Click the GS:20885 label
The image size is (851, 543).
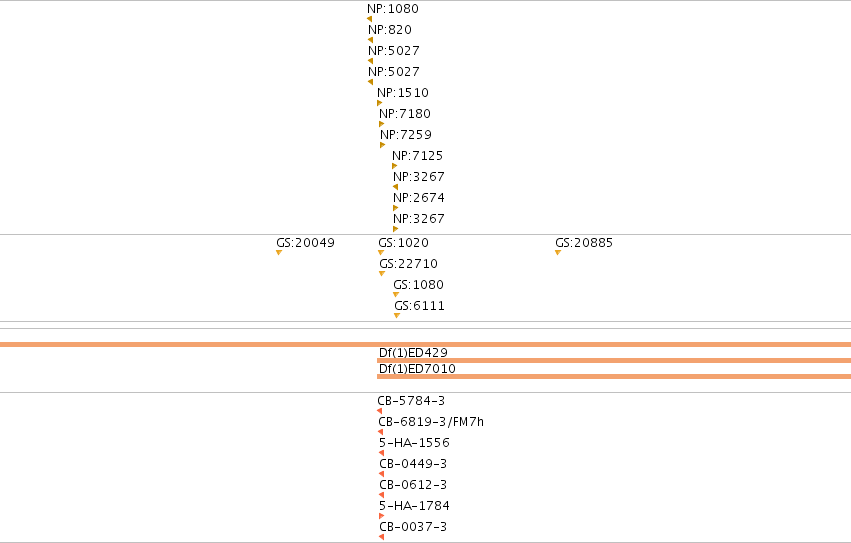(x=584, y=243)
